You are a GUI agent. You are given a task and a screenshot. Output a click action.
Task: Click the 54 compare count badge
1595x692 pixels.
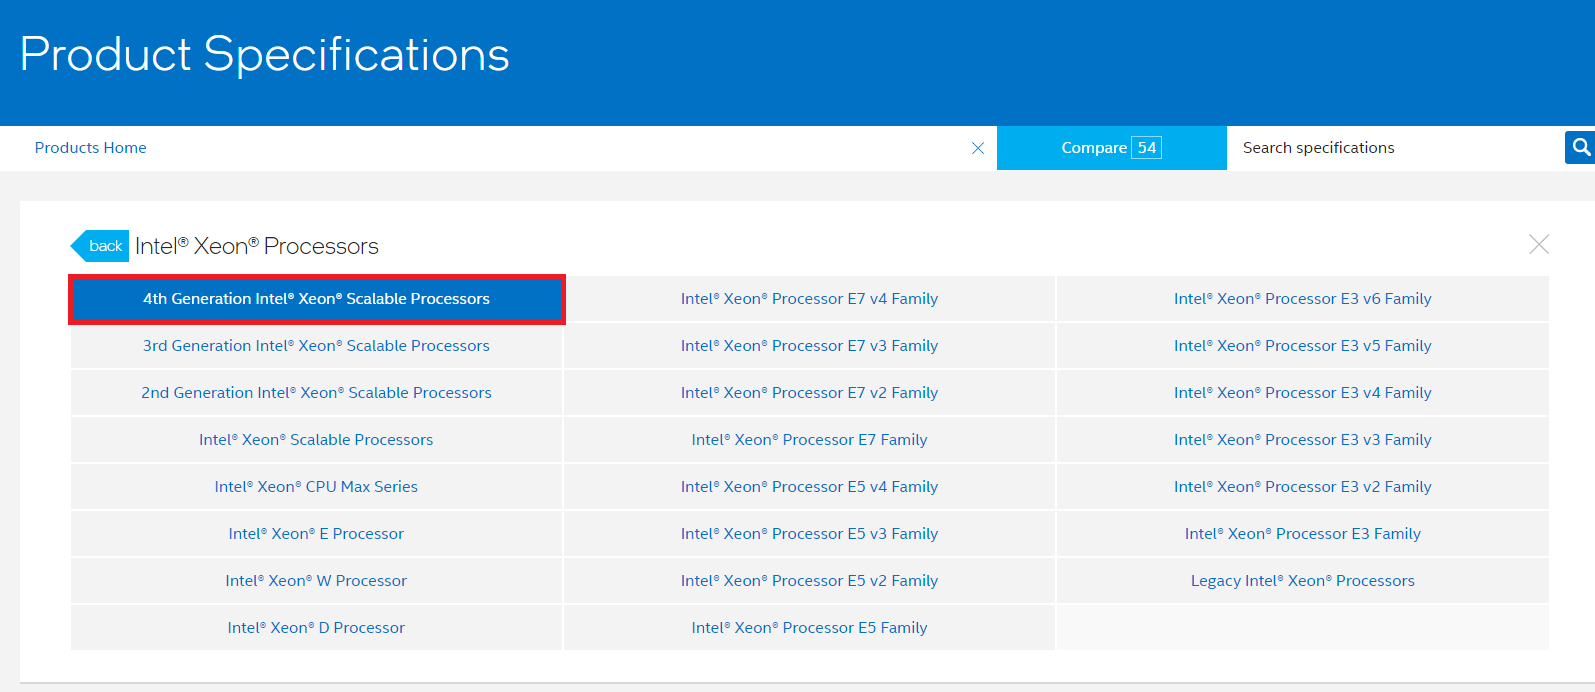pos(1147,148)
